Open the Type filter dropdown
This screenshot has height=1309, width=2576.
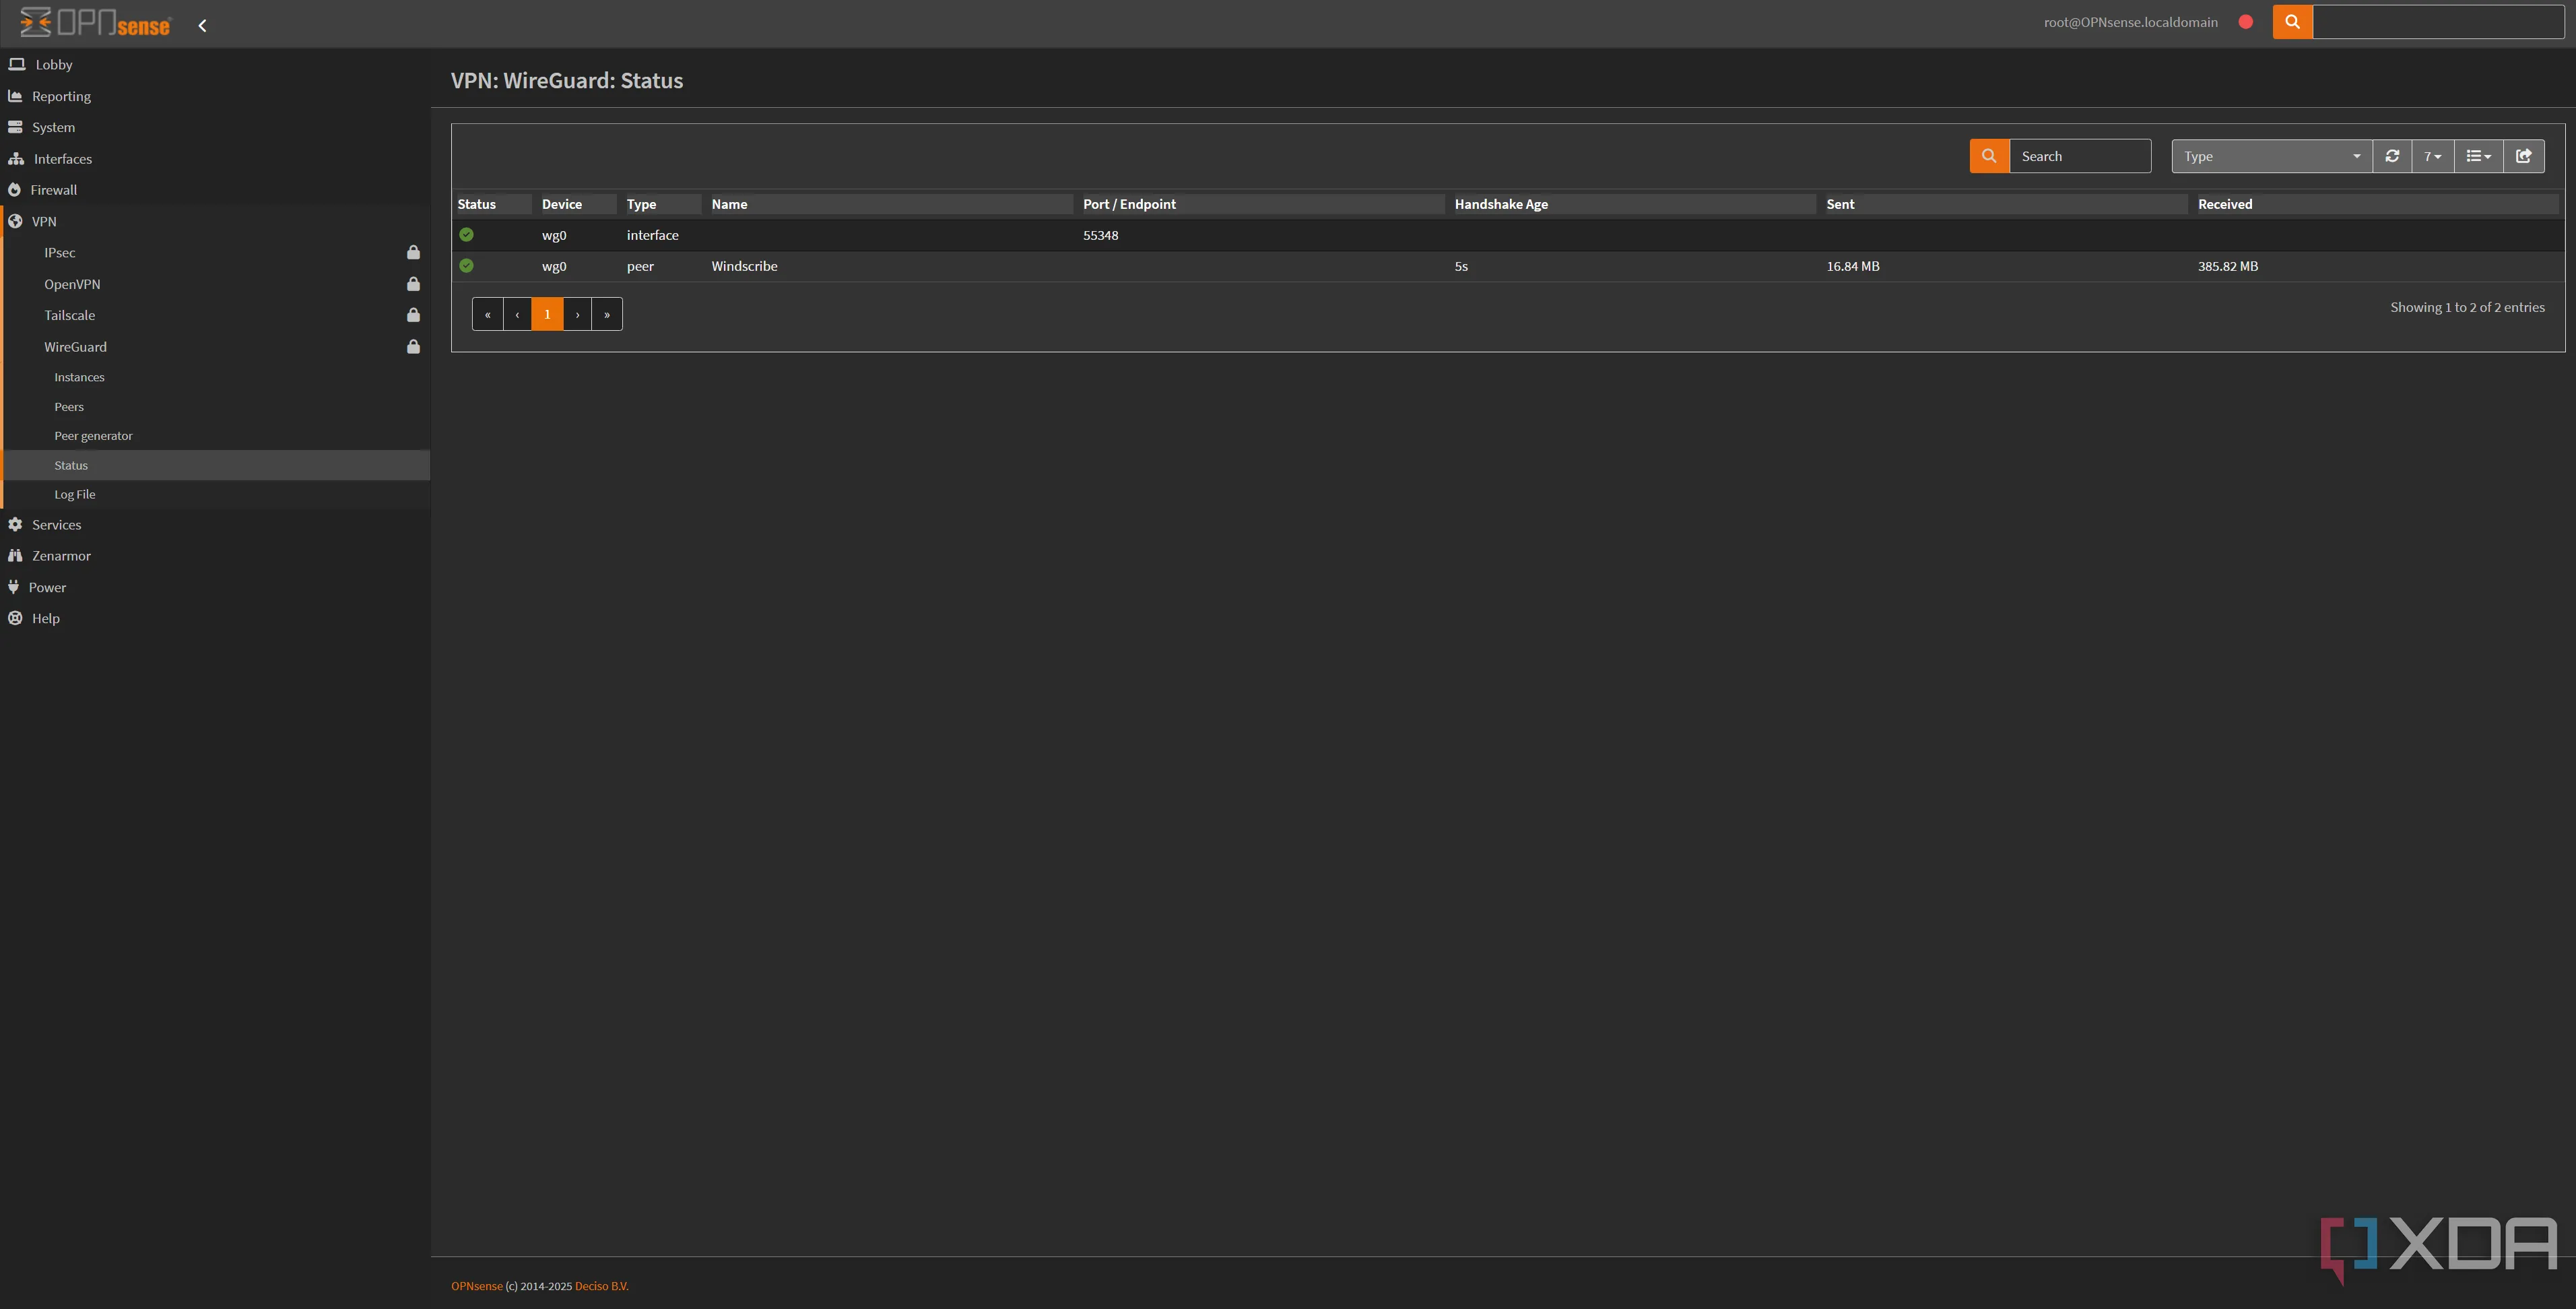(x=2271, y=156)
